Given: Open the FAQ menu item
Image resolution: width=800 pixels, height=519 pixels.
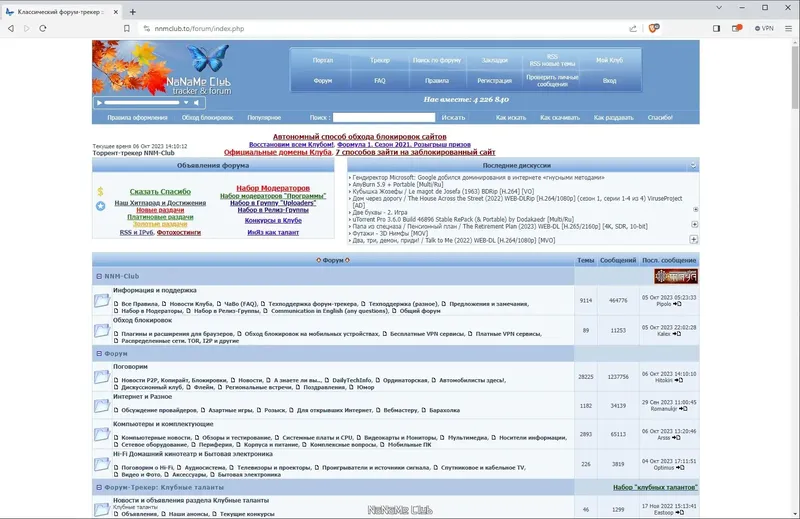Looking at the screenshot, I should pos(380,81).
